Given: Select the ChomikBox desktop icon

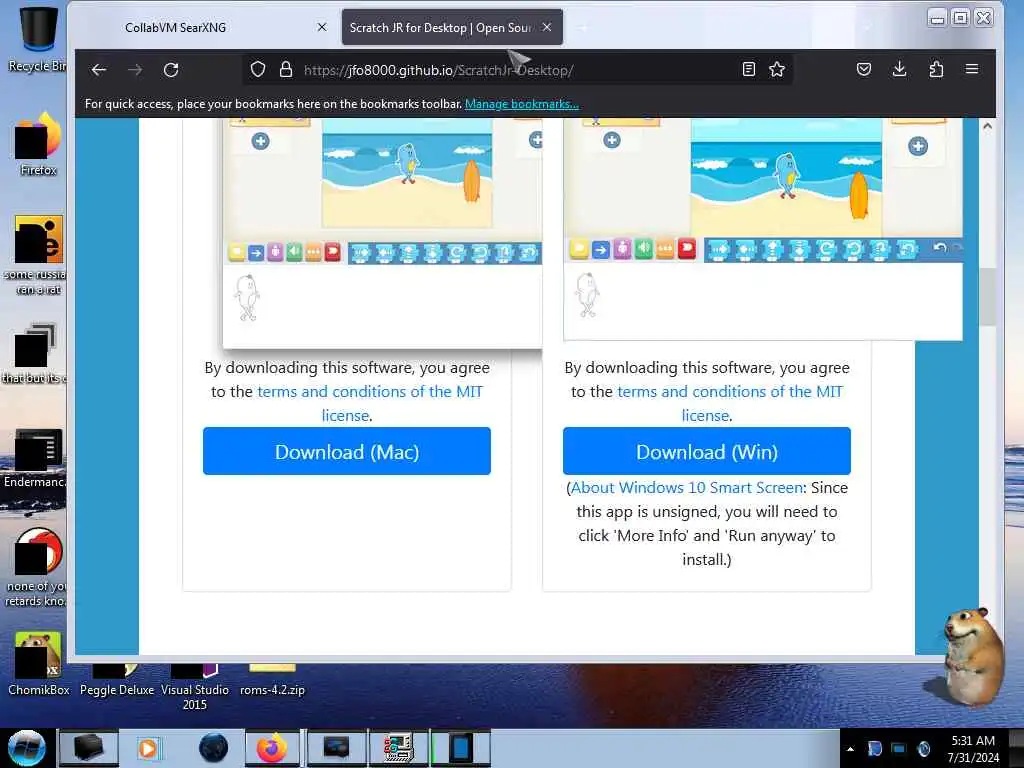Looking at the screenshot, I should (39, 664).
